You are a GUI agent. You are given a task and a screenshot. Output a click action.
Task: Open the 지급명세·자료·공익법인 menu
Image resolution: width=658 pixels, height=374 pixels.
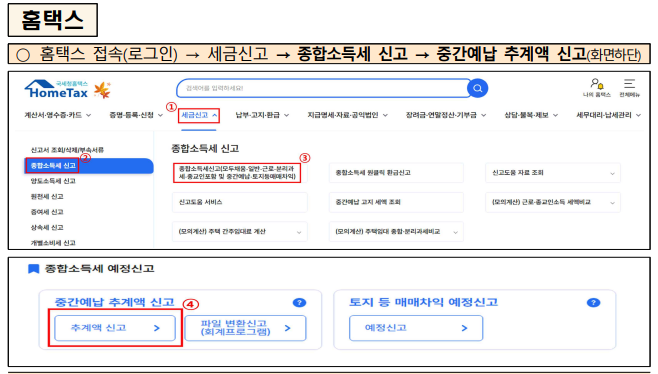(x=347, y=115)
